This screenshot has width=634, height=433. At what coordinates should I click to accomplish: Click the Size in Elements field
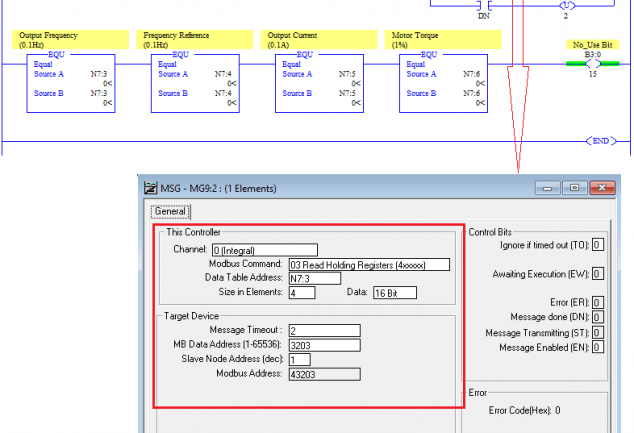click(x=302, y=293)
